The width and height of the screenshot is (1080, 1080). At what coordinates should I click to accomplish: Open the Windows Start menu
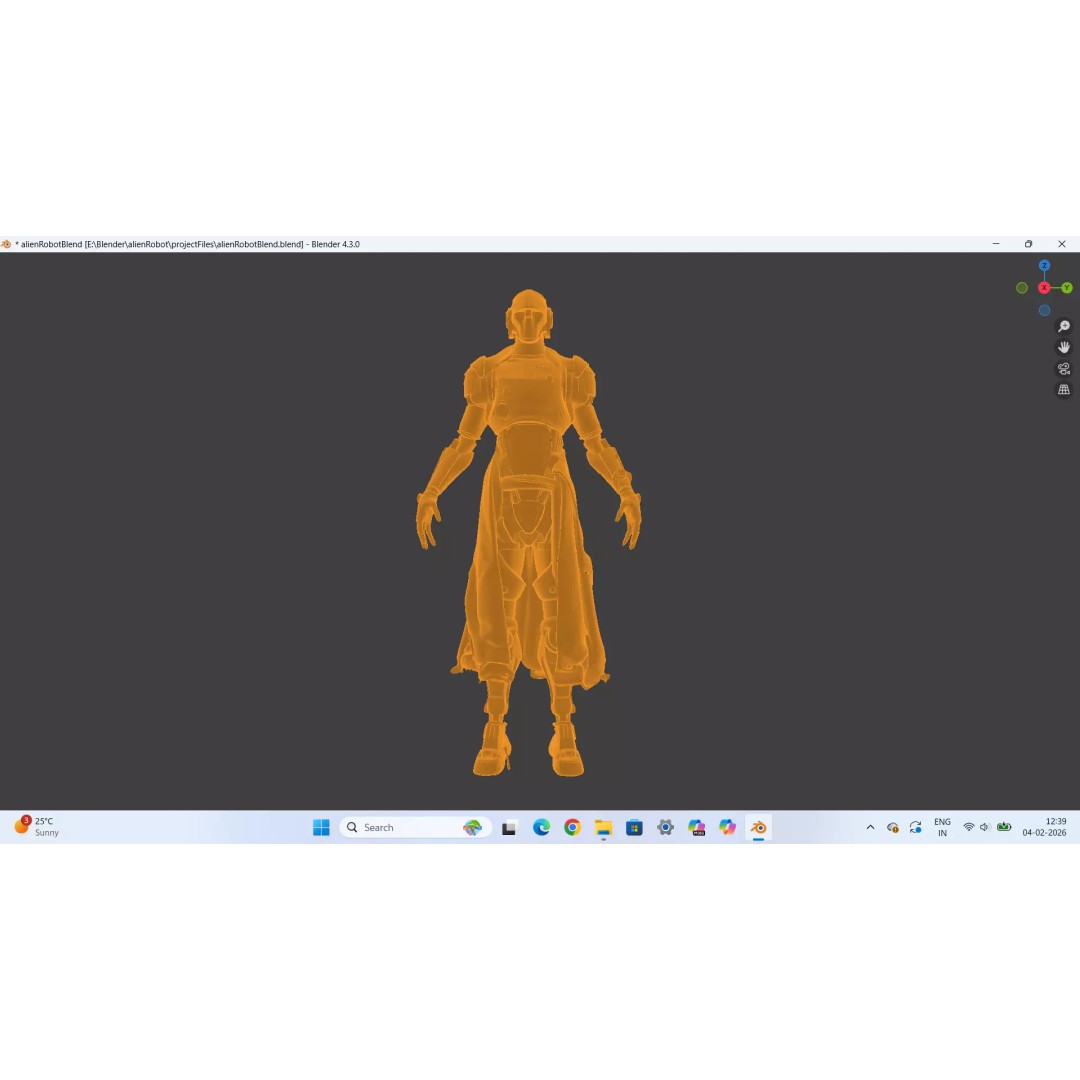pos(320,827)
